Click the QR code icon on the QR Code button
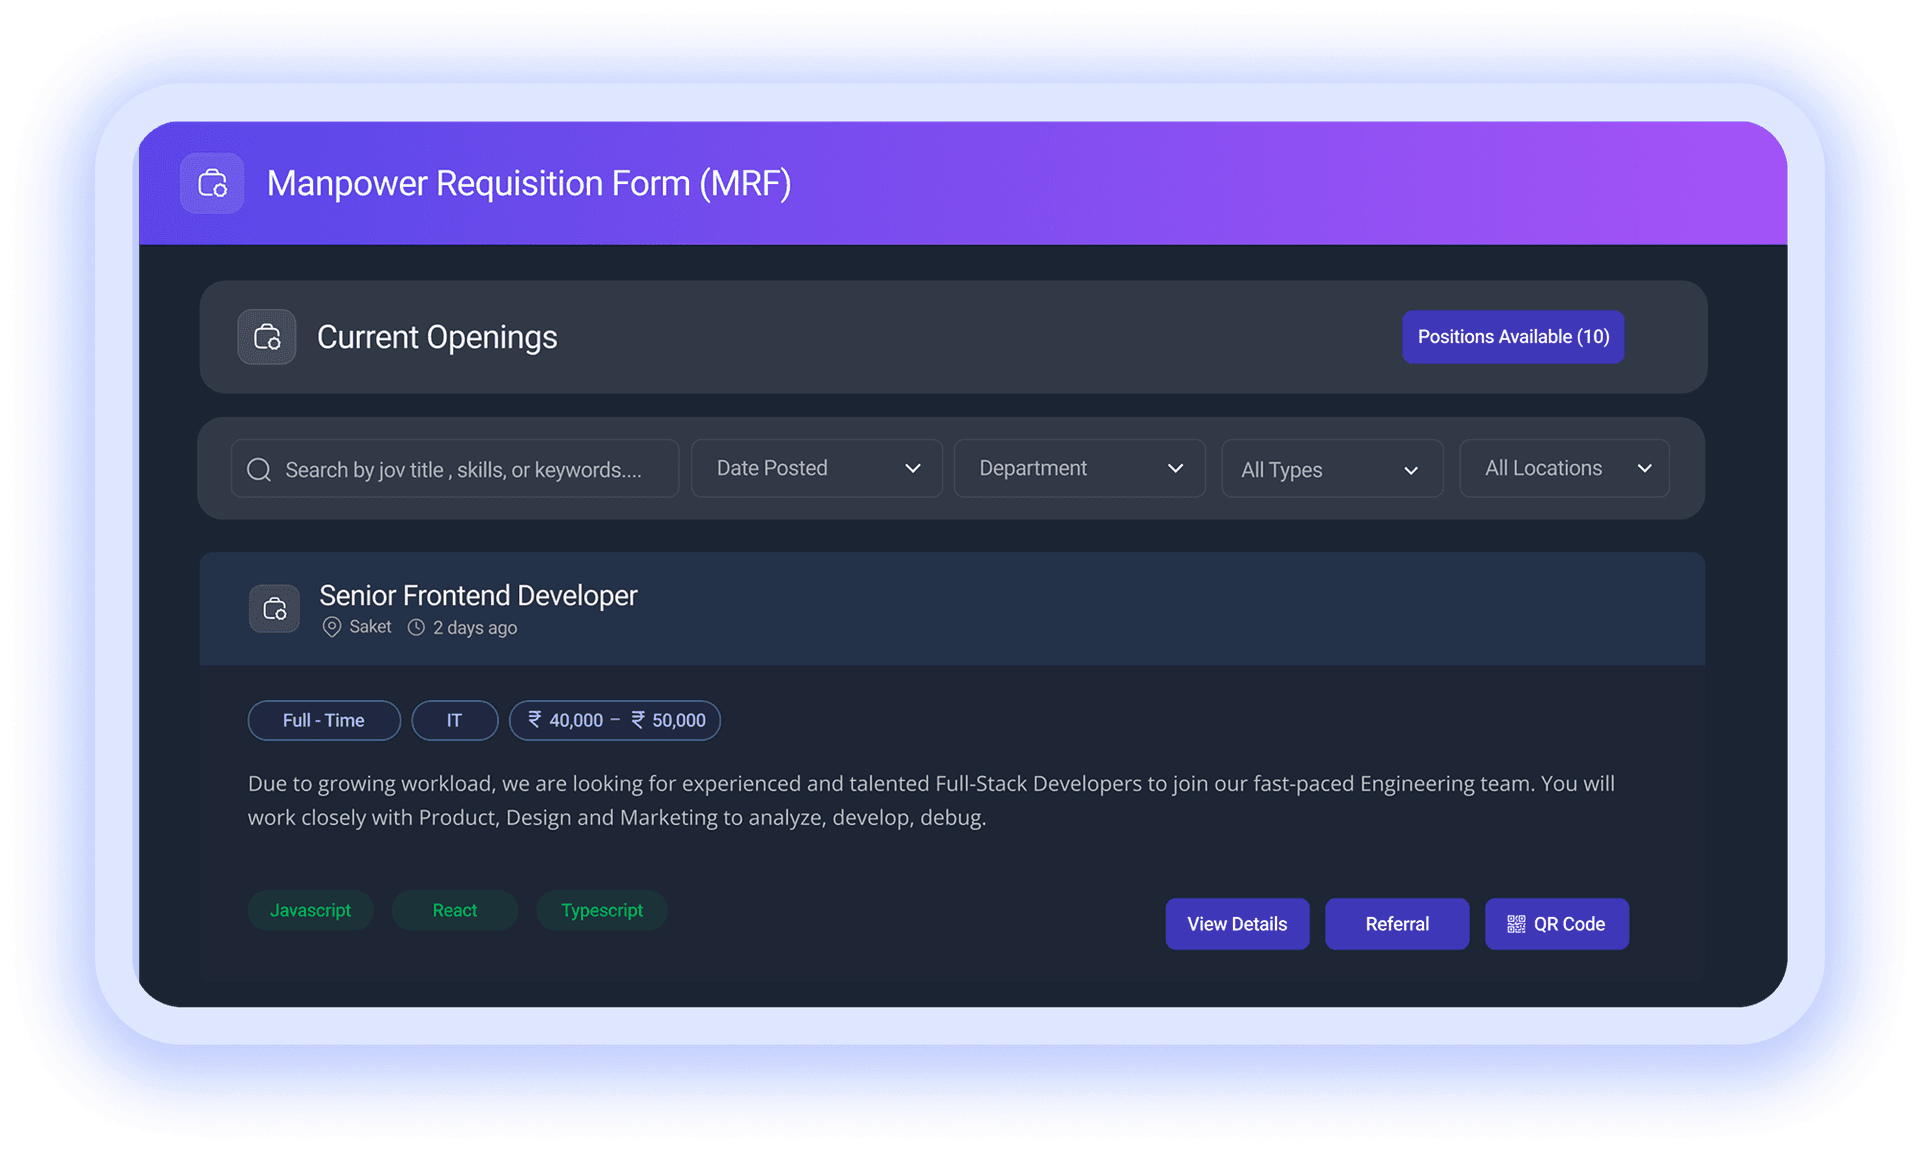Image resolution: width=1920 pixels, height=1151 pixels. (1516, 924)
